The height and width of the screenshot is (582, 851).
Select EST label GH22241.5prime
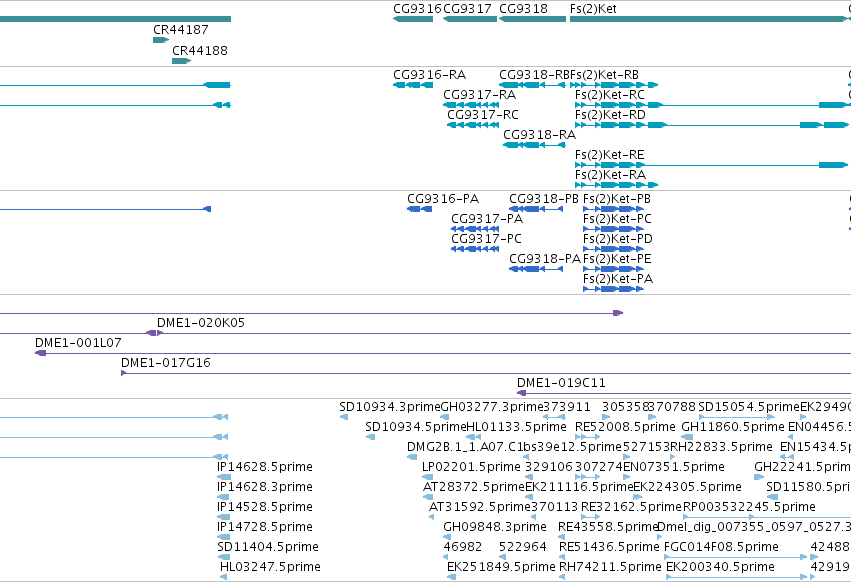[803, 467]
